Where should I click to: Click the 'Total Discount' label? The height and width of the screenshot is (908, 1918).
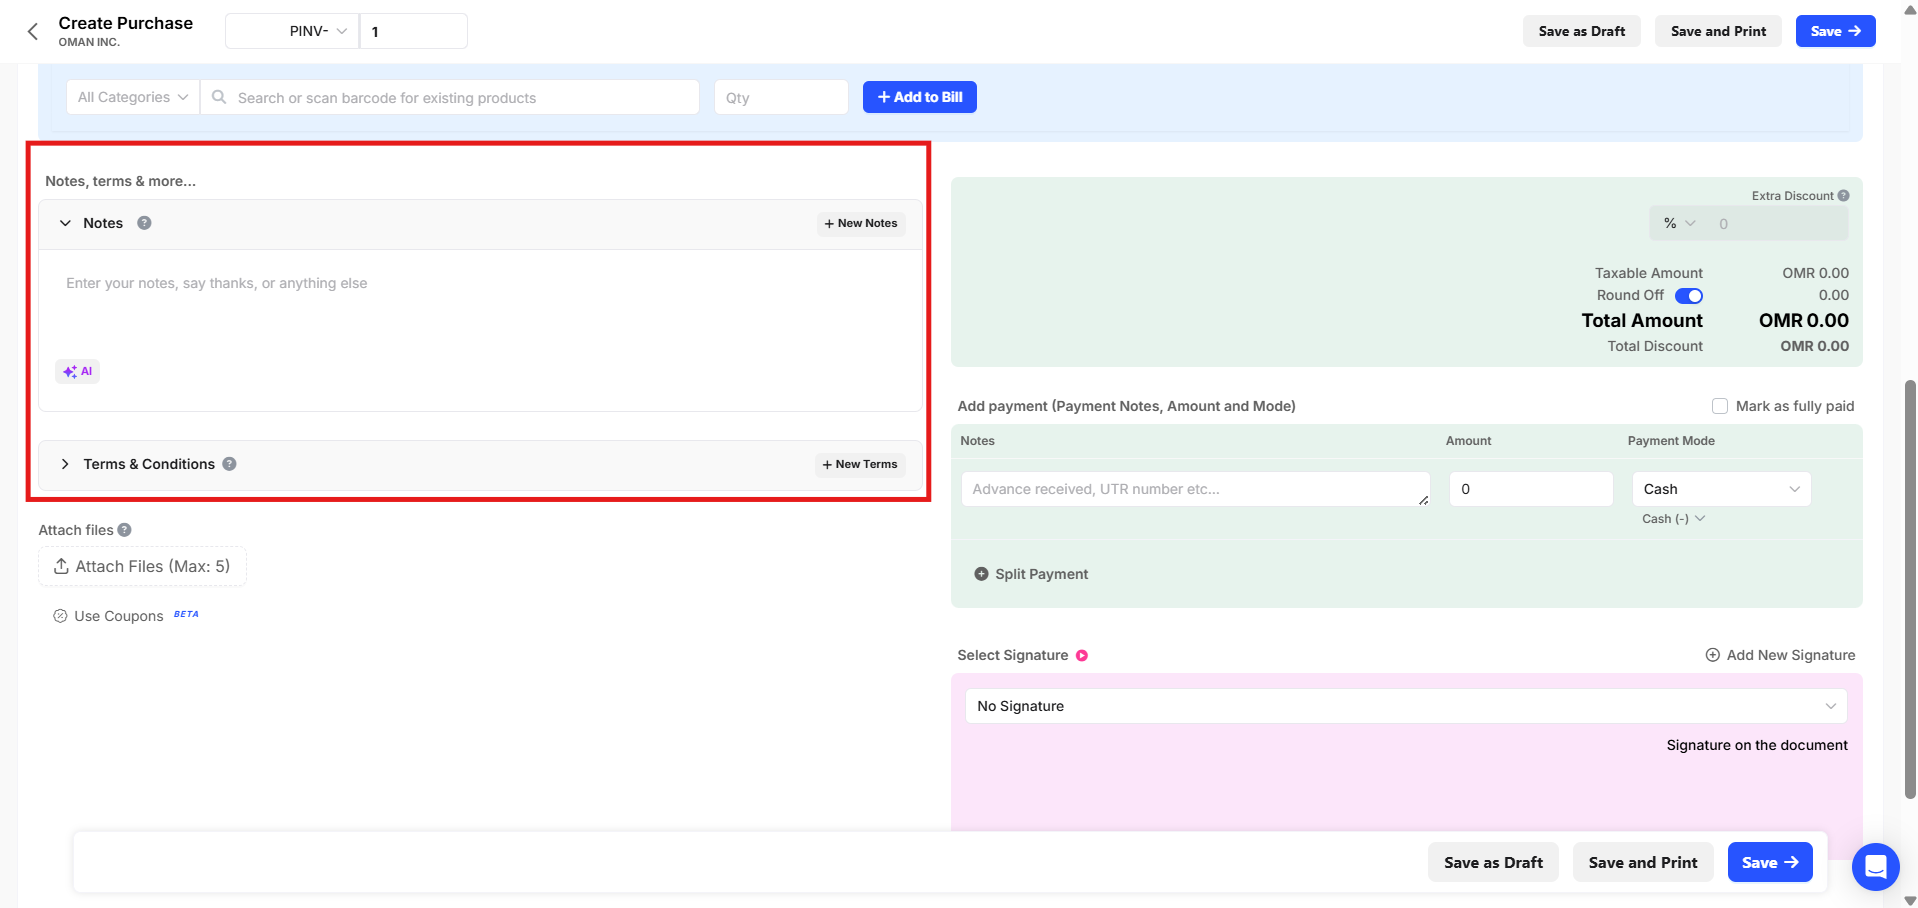pos(1655,346)
